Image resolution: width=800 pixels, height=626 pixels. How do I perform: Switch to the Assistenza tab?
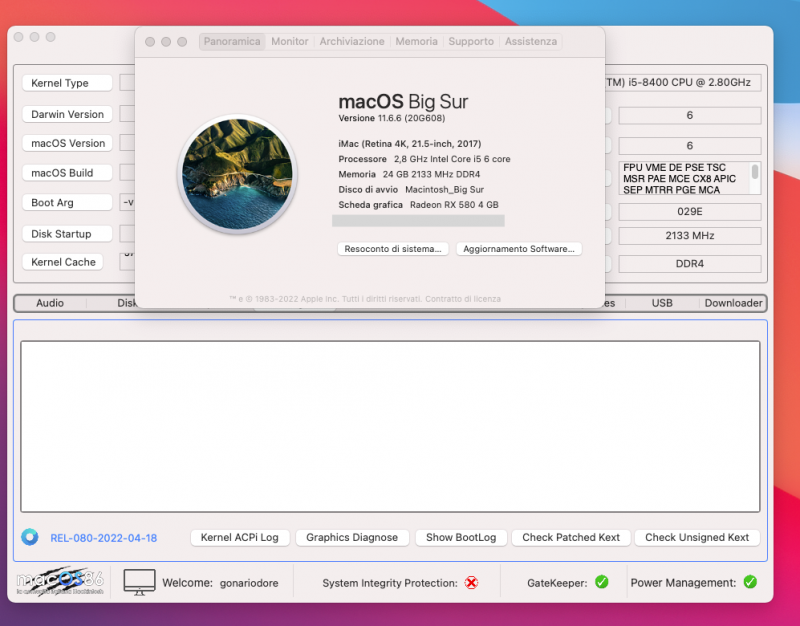click(531, 41)
